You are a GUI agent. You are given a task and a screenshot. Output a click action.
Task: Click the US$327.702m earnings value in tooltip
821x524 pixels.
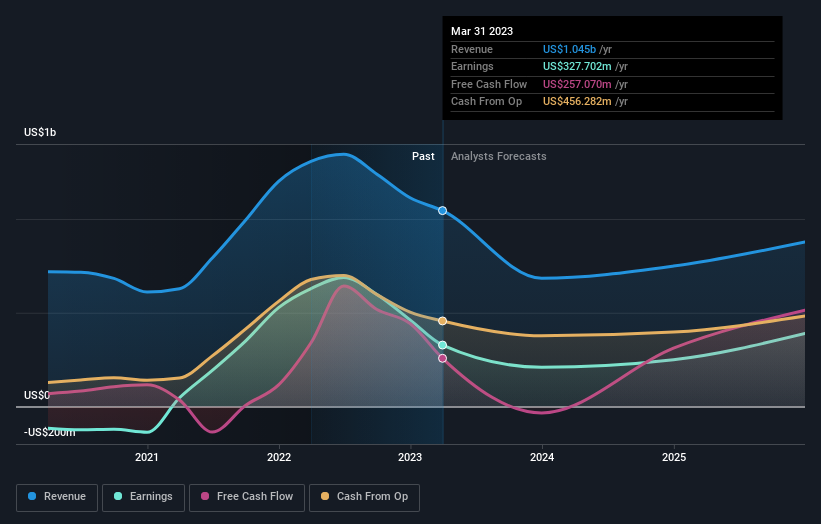(577, 66)
